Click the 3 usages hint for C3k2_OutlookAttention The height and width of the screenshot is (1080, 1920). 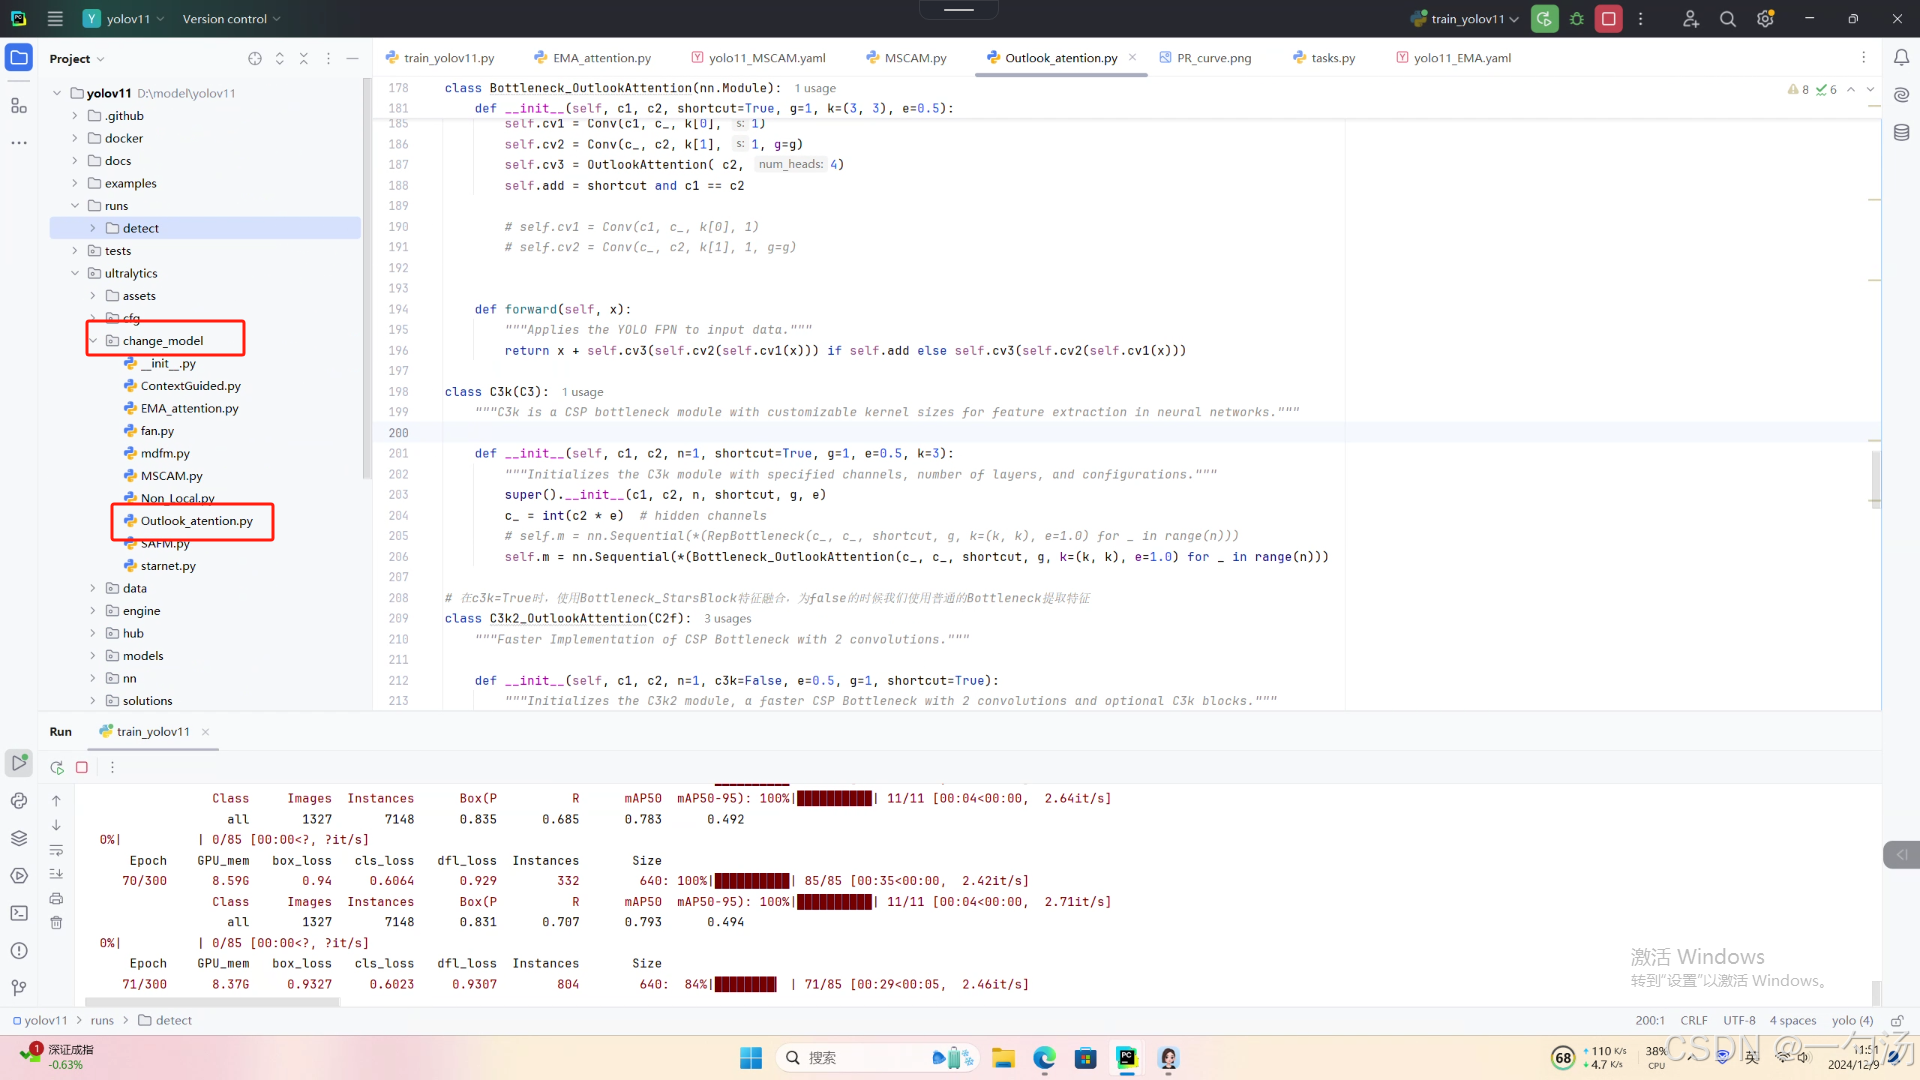[727, 619]
